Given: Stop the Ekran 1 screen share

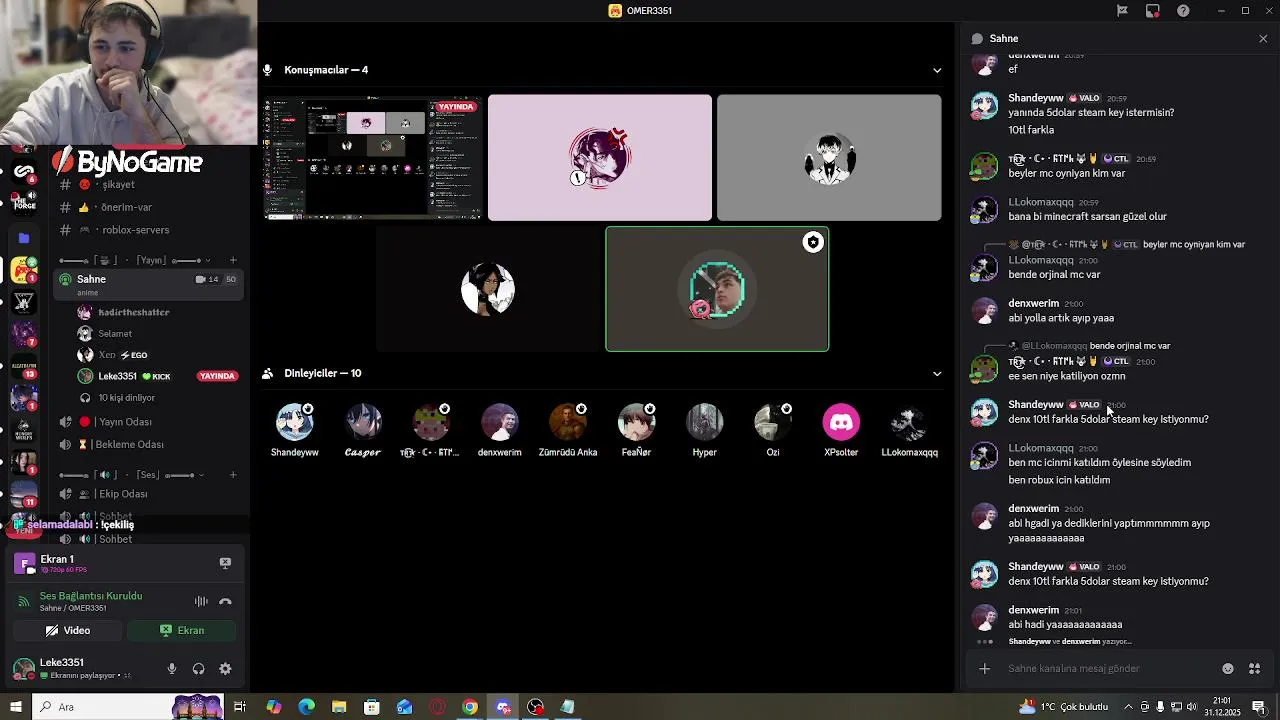Looking at the screenshot, I should [x=225, y=563].
